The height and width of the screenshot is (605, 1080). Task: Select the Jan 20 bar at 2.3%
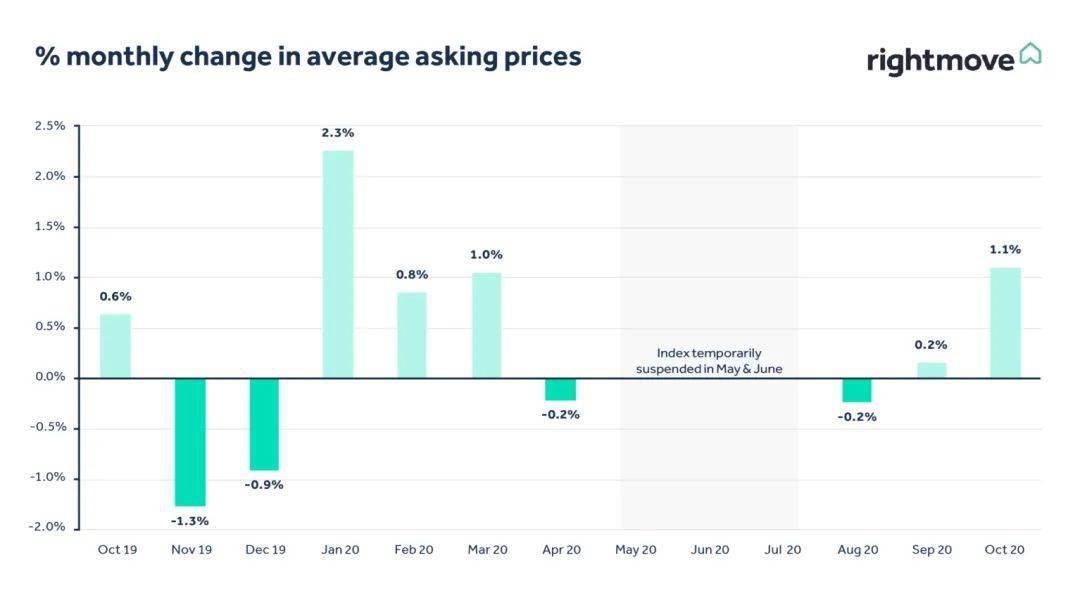click(337, 264)
